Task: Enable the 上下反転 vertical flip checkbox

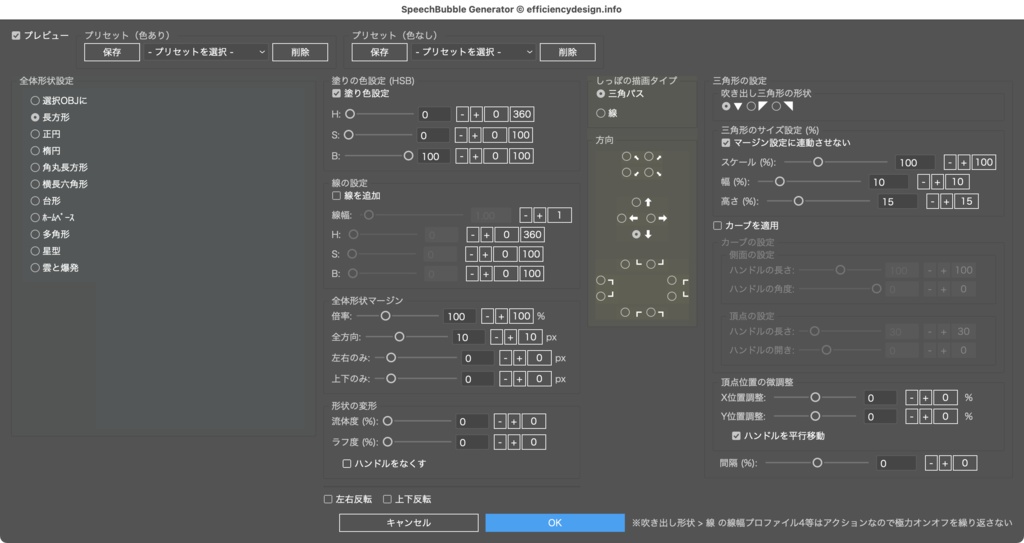Action: coord(387,499)
